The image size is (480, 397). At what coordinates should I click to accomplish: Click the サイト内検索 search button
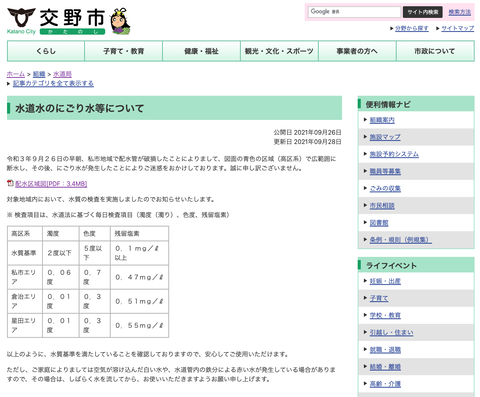[x=423, y=12]
